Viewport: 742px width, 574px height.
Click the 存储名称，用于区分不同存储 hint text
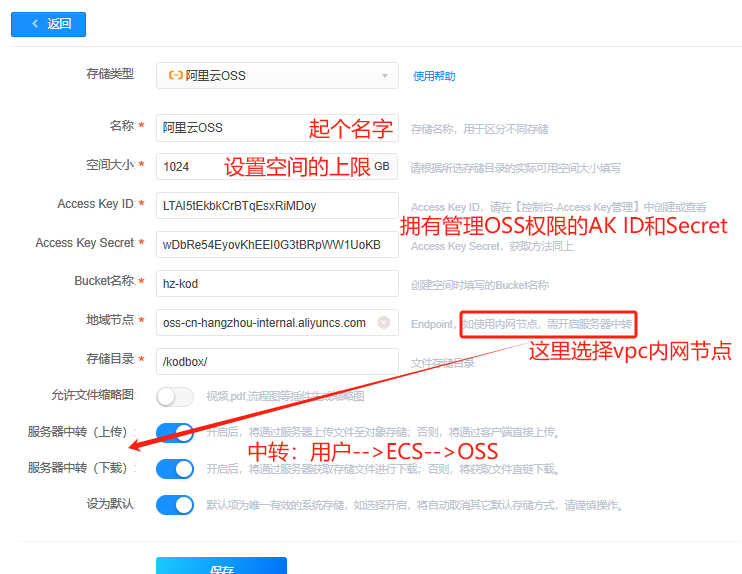479,129
